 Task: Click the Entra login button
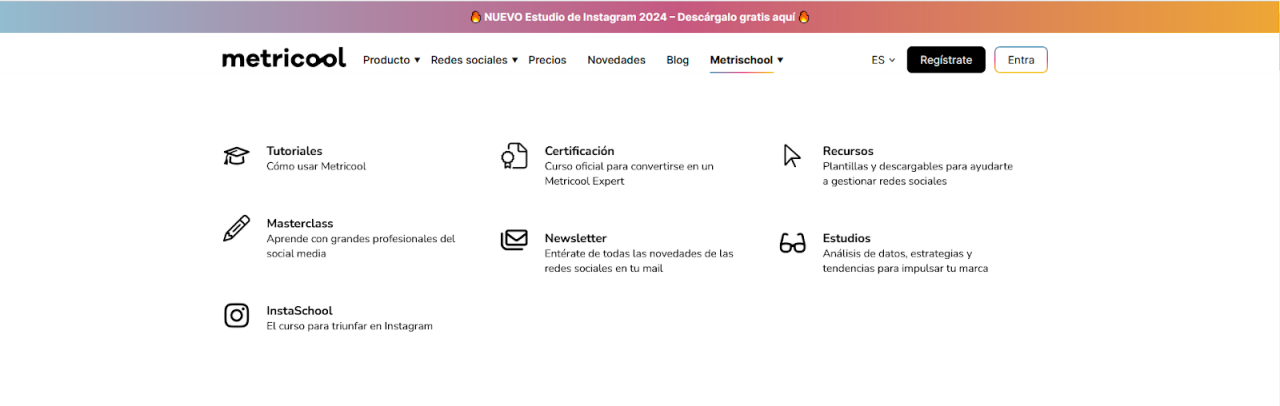coord(1020,60)
